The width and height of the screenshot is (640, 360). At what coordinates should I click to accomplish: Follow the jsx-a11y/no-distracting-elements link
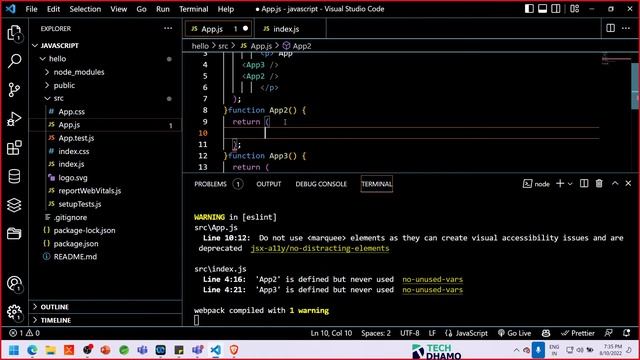320,248
